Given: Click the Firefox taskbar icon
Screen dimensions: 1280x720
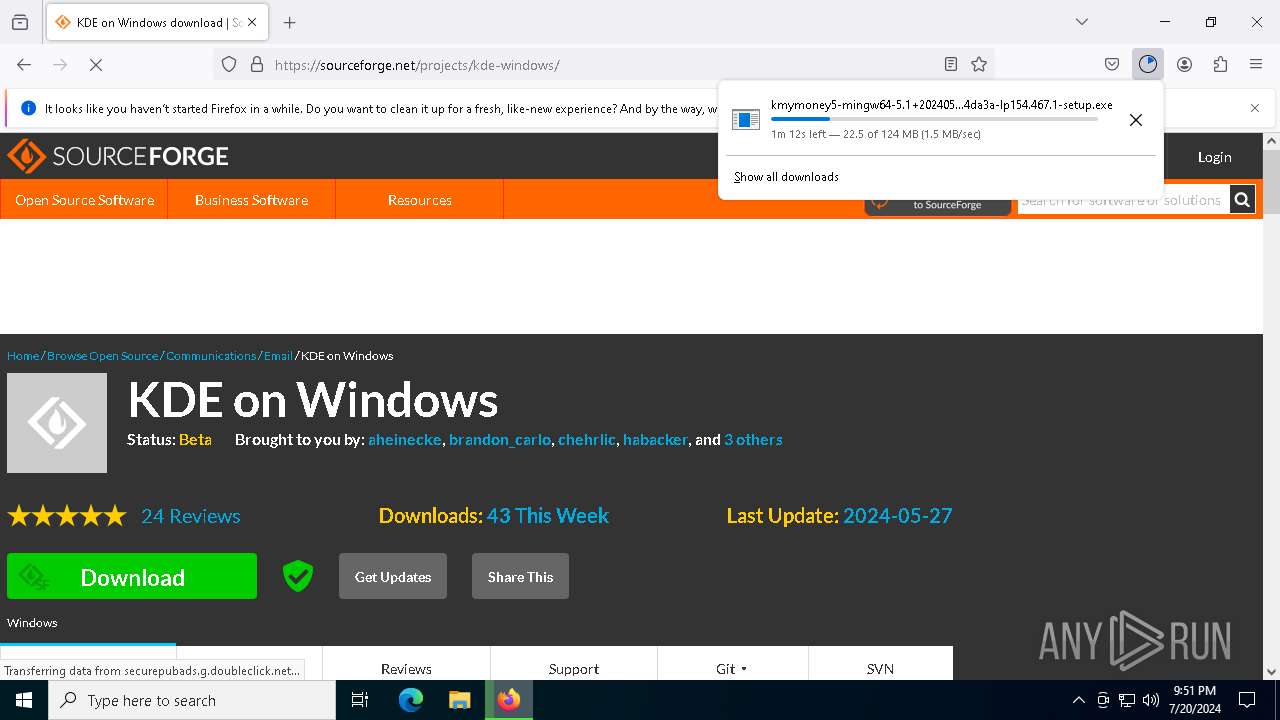Looking at the screenshot, I should [x=509, y=700].
